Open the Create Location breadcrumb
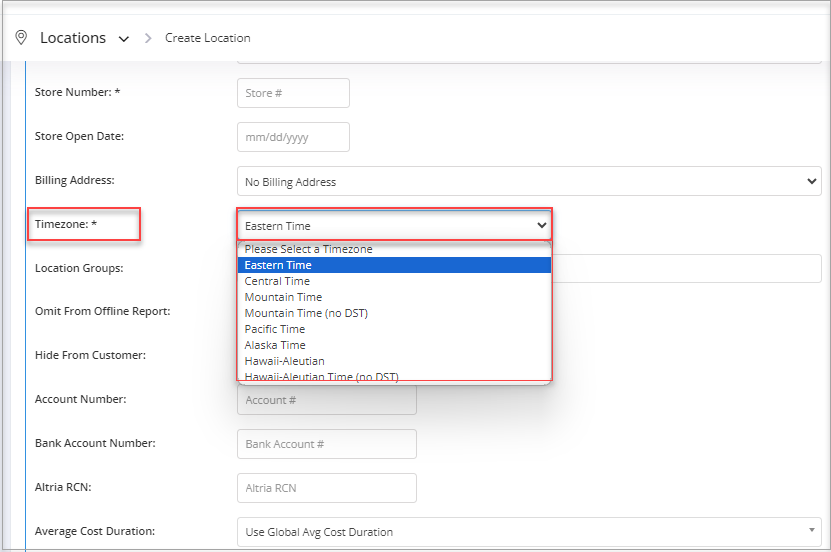Viewport: 831px width, 552px height. tap(208, 38)
